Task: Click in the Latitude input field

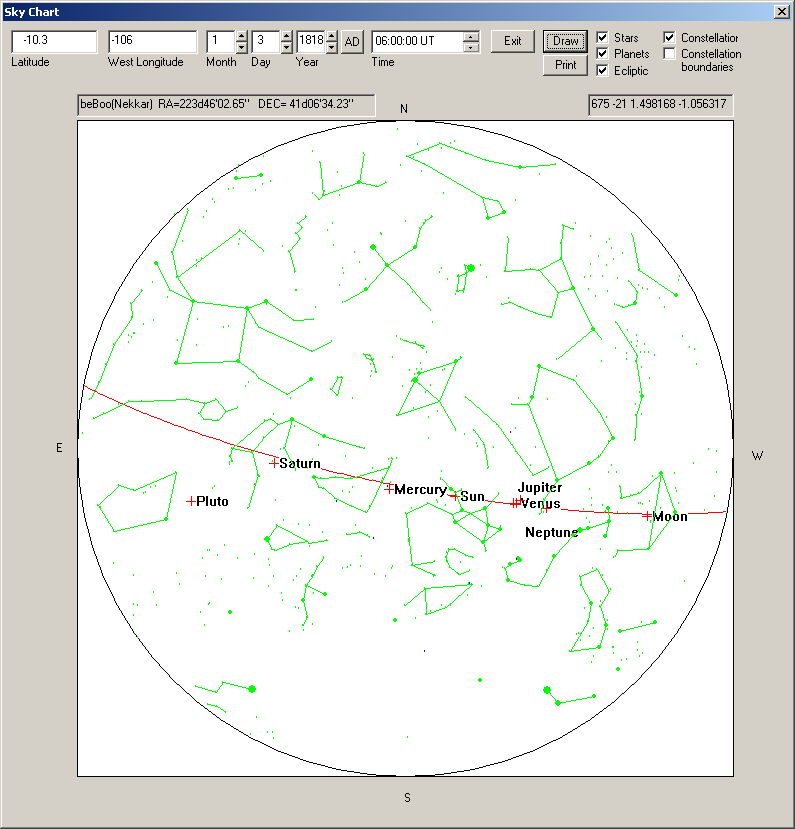Action: tap(54, 41)
